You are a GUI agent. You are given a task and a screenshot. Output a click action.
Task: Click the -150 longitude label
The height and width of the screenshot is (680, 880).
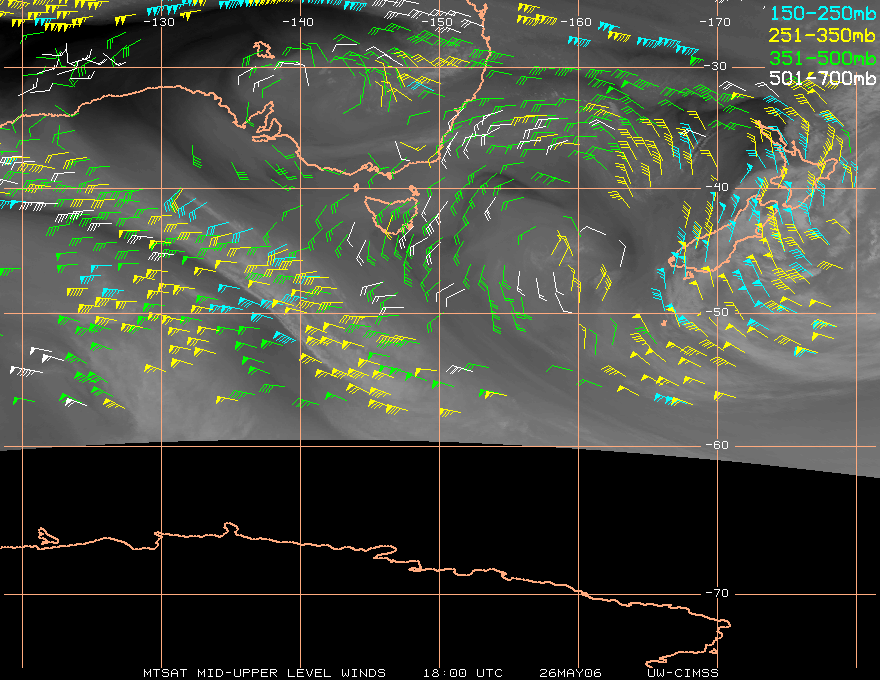[438, 21]
